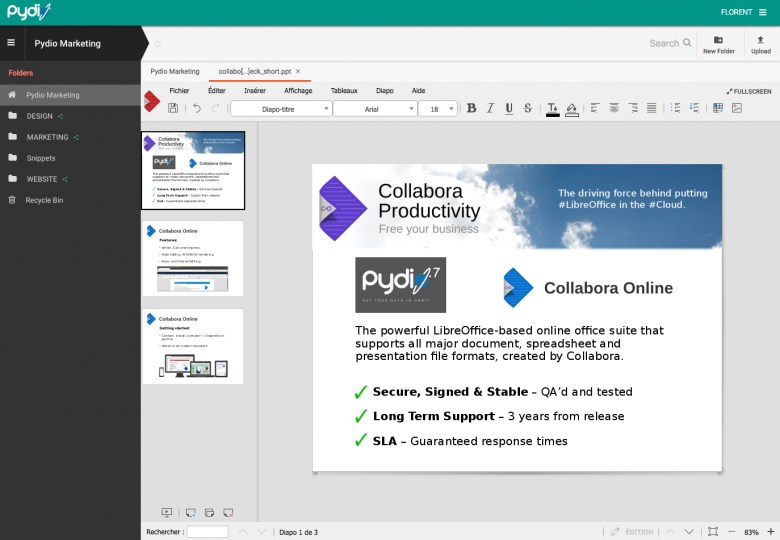
Task: Toggle strikethrough formatting
Action: 527,108
